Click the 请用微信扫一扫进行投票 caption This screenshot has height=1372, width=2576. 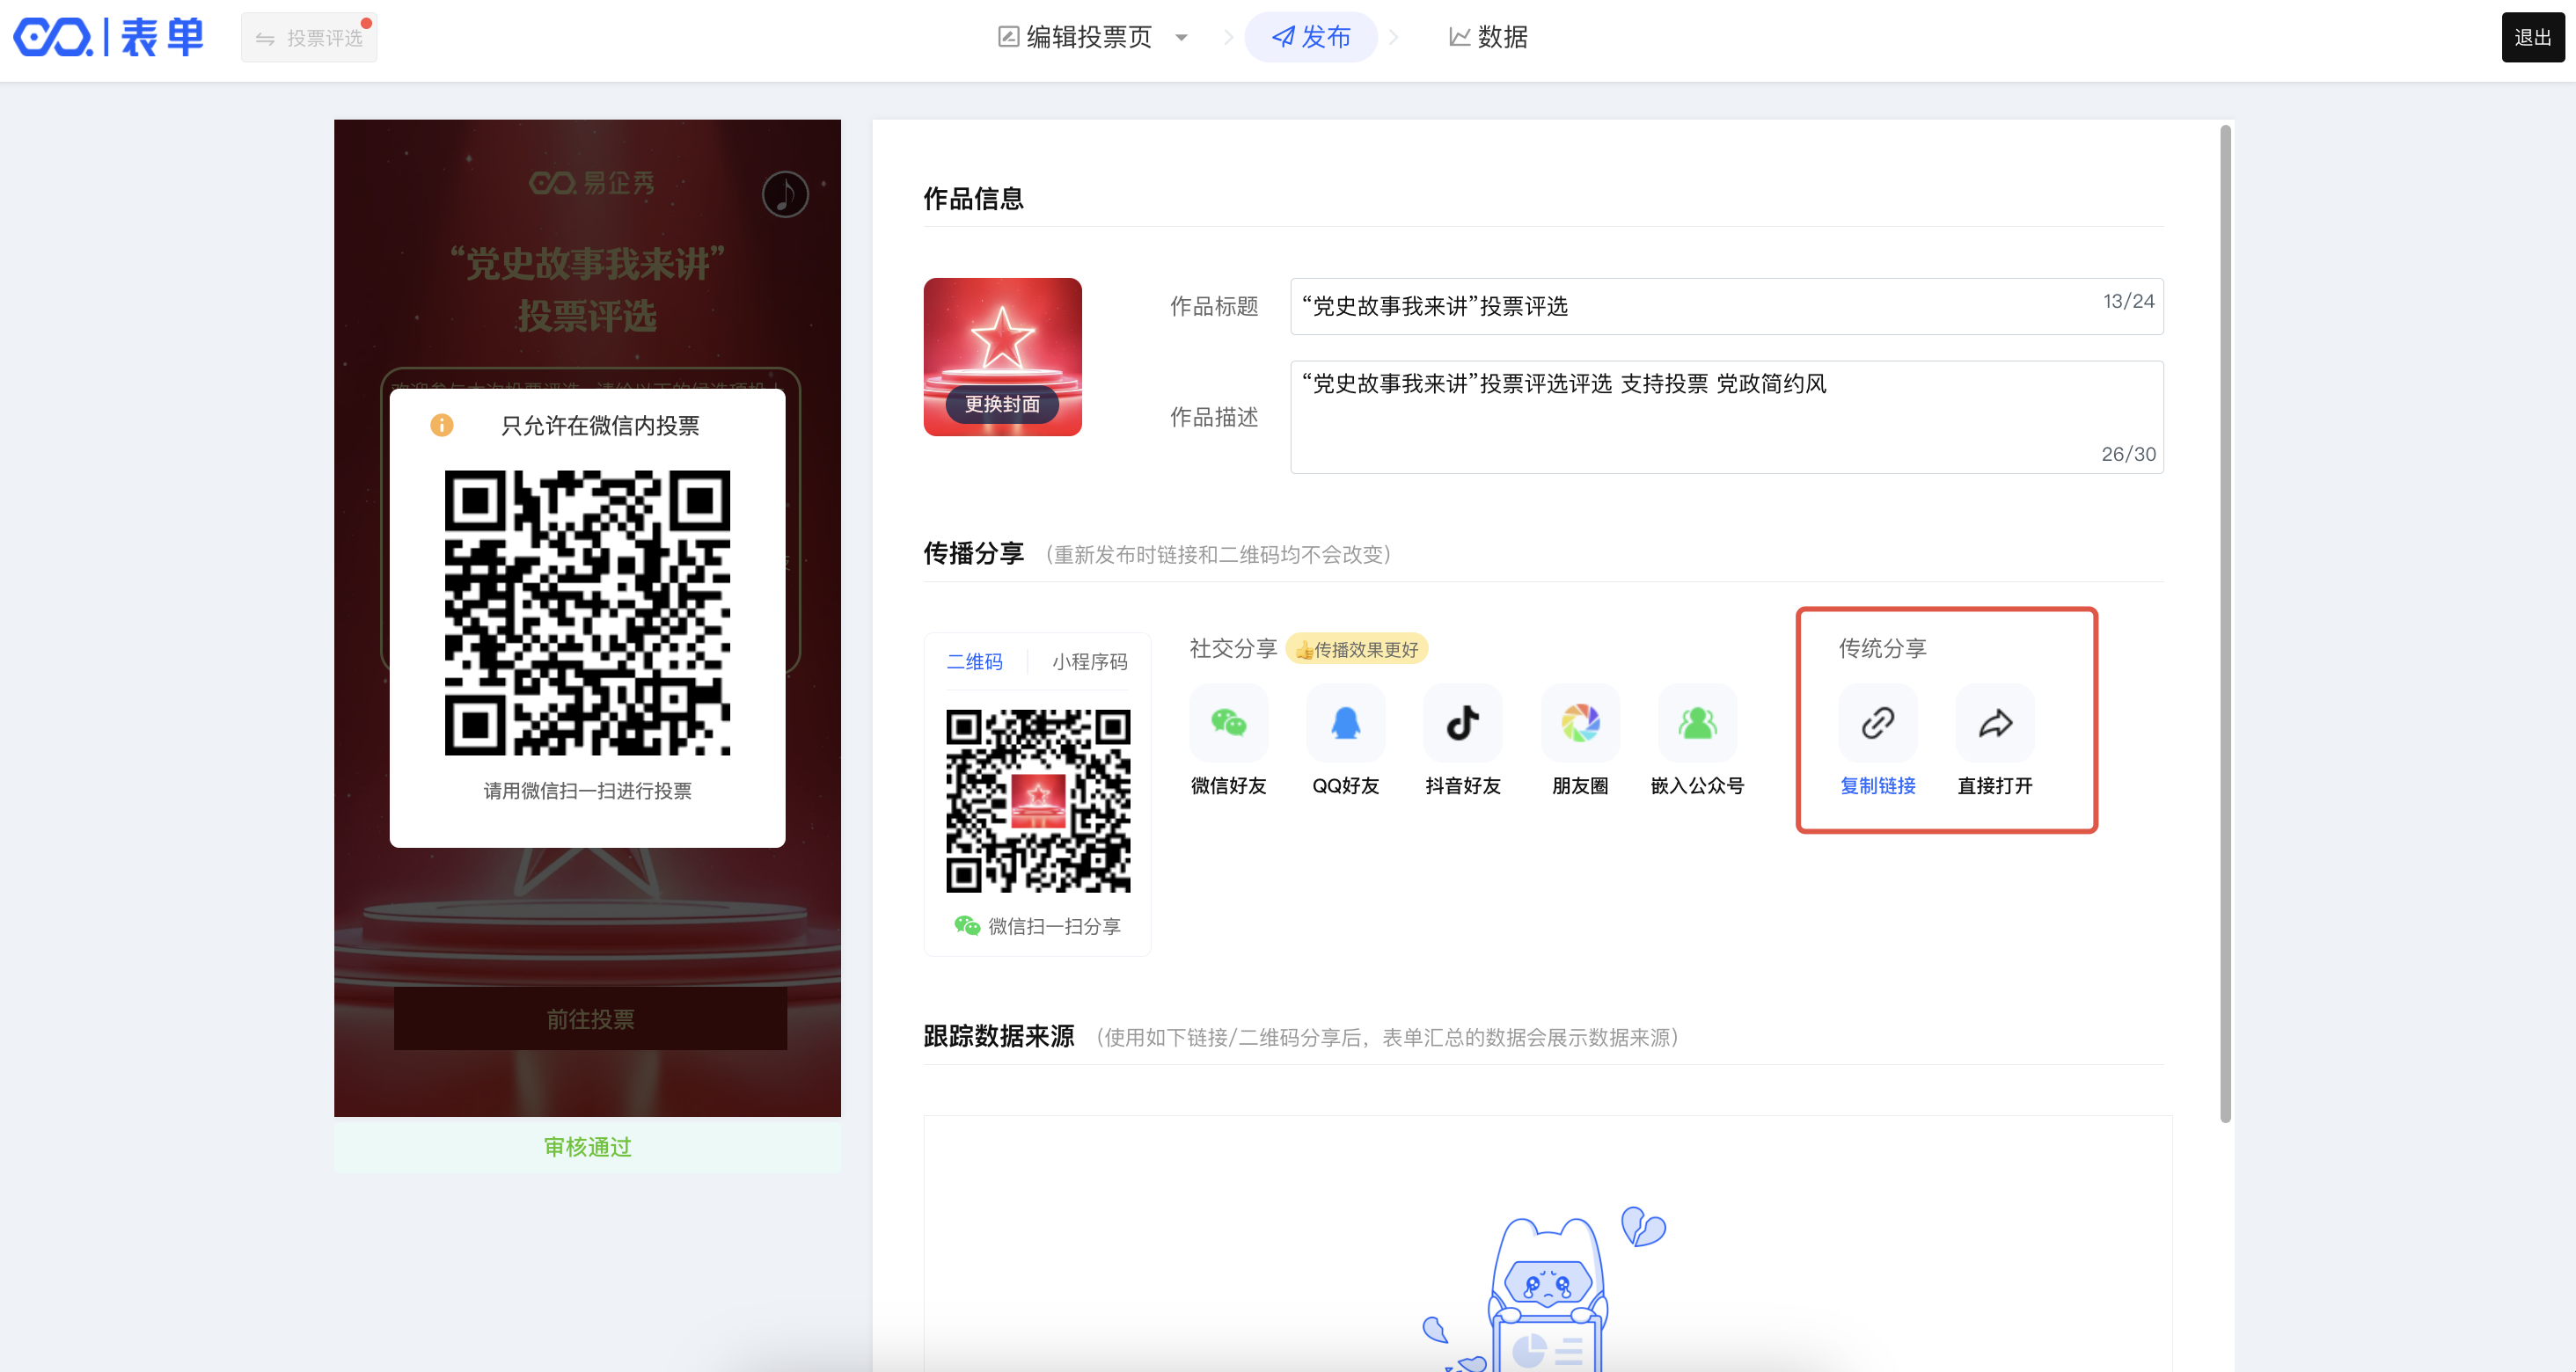tap(587, 791)
